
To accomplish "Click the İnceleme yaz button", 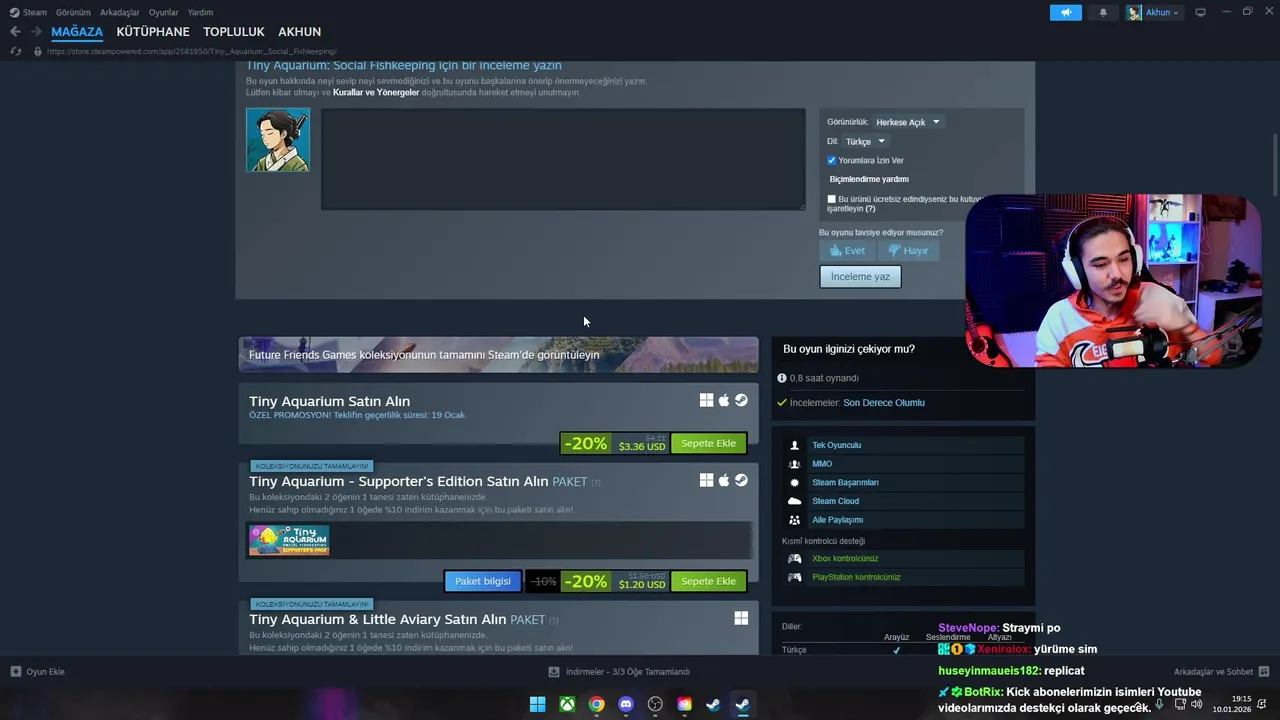I will click(860, 276).
